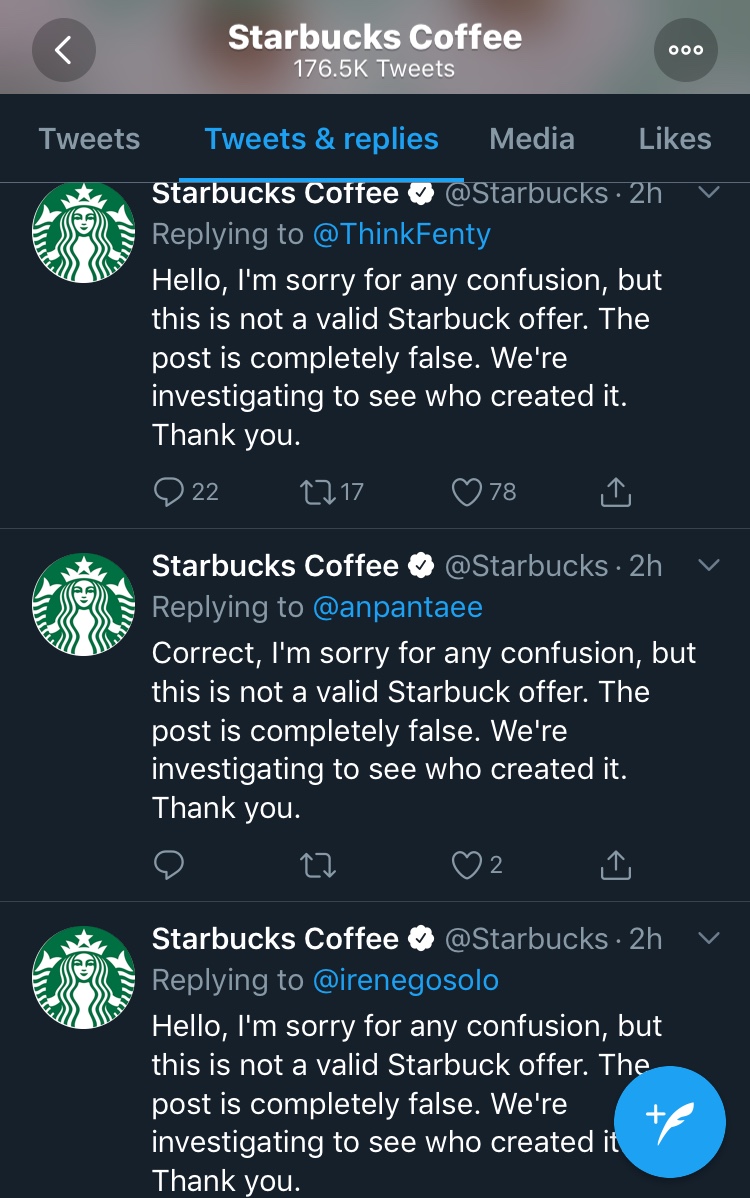
Task: Like the tweet replying to @anpantaee
Action: (467, 865)
